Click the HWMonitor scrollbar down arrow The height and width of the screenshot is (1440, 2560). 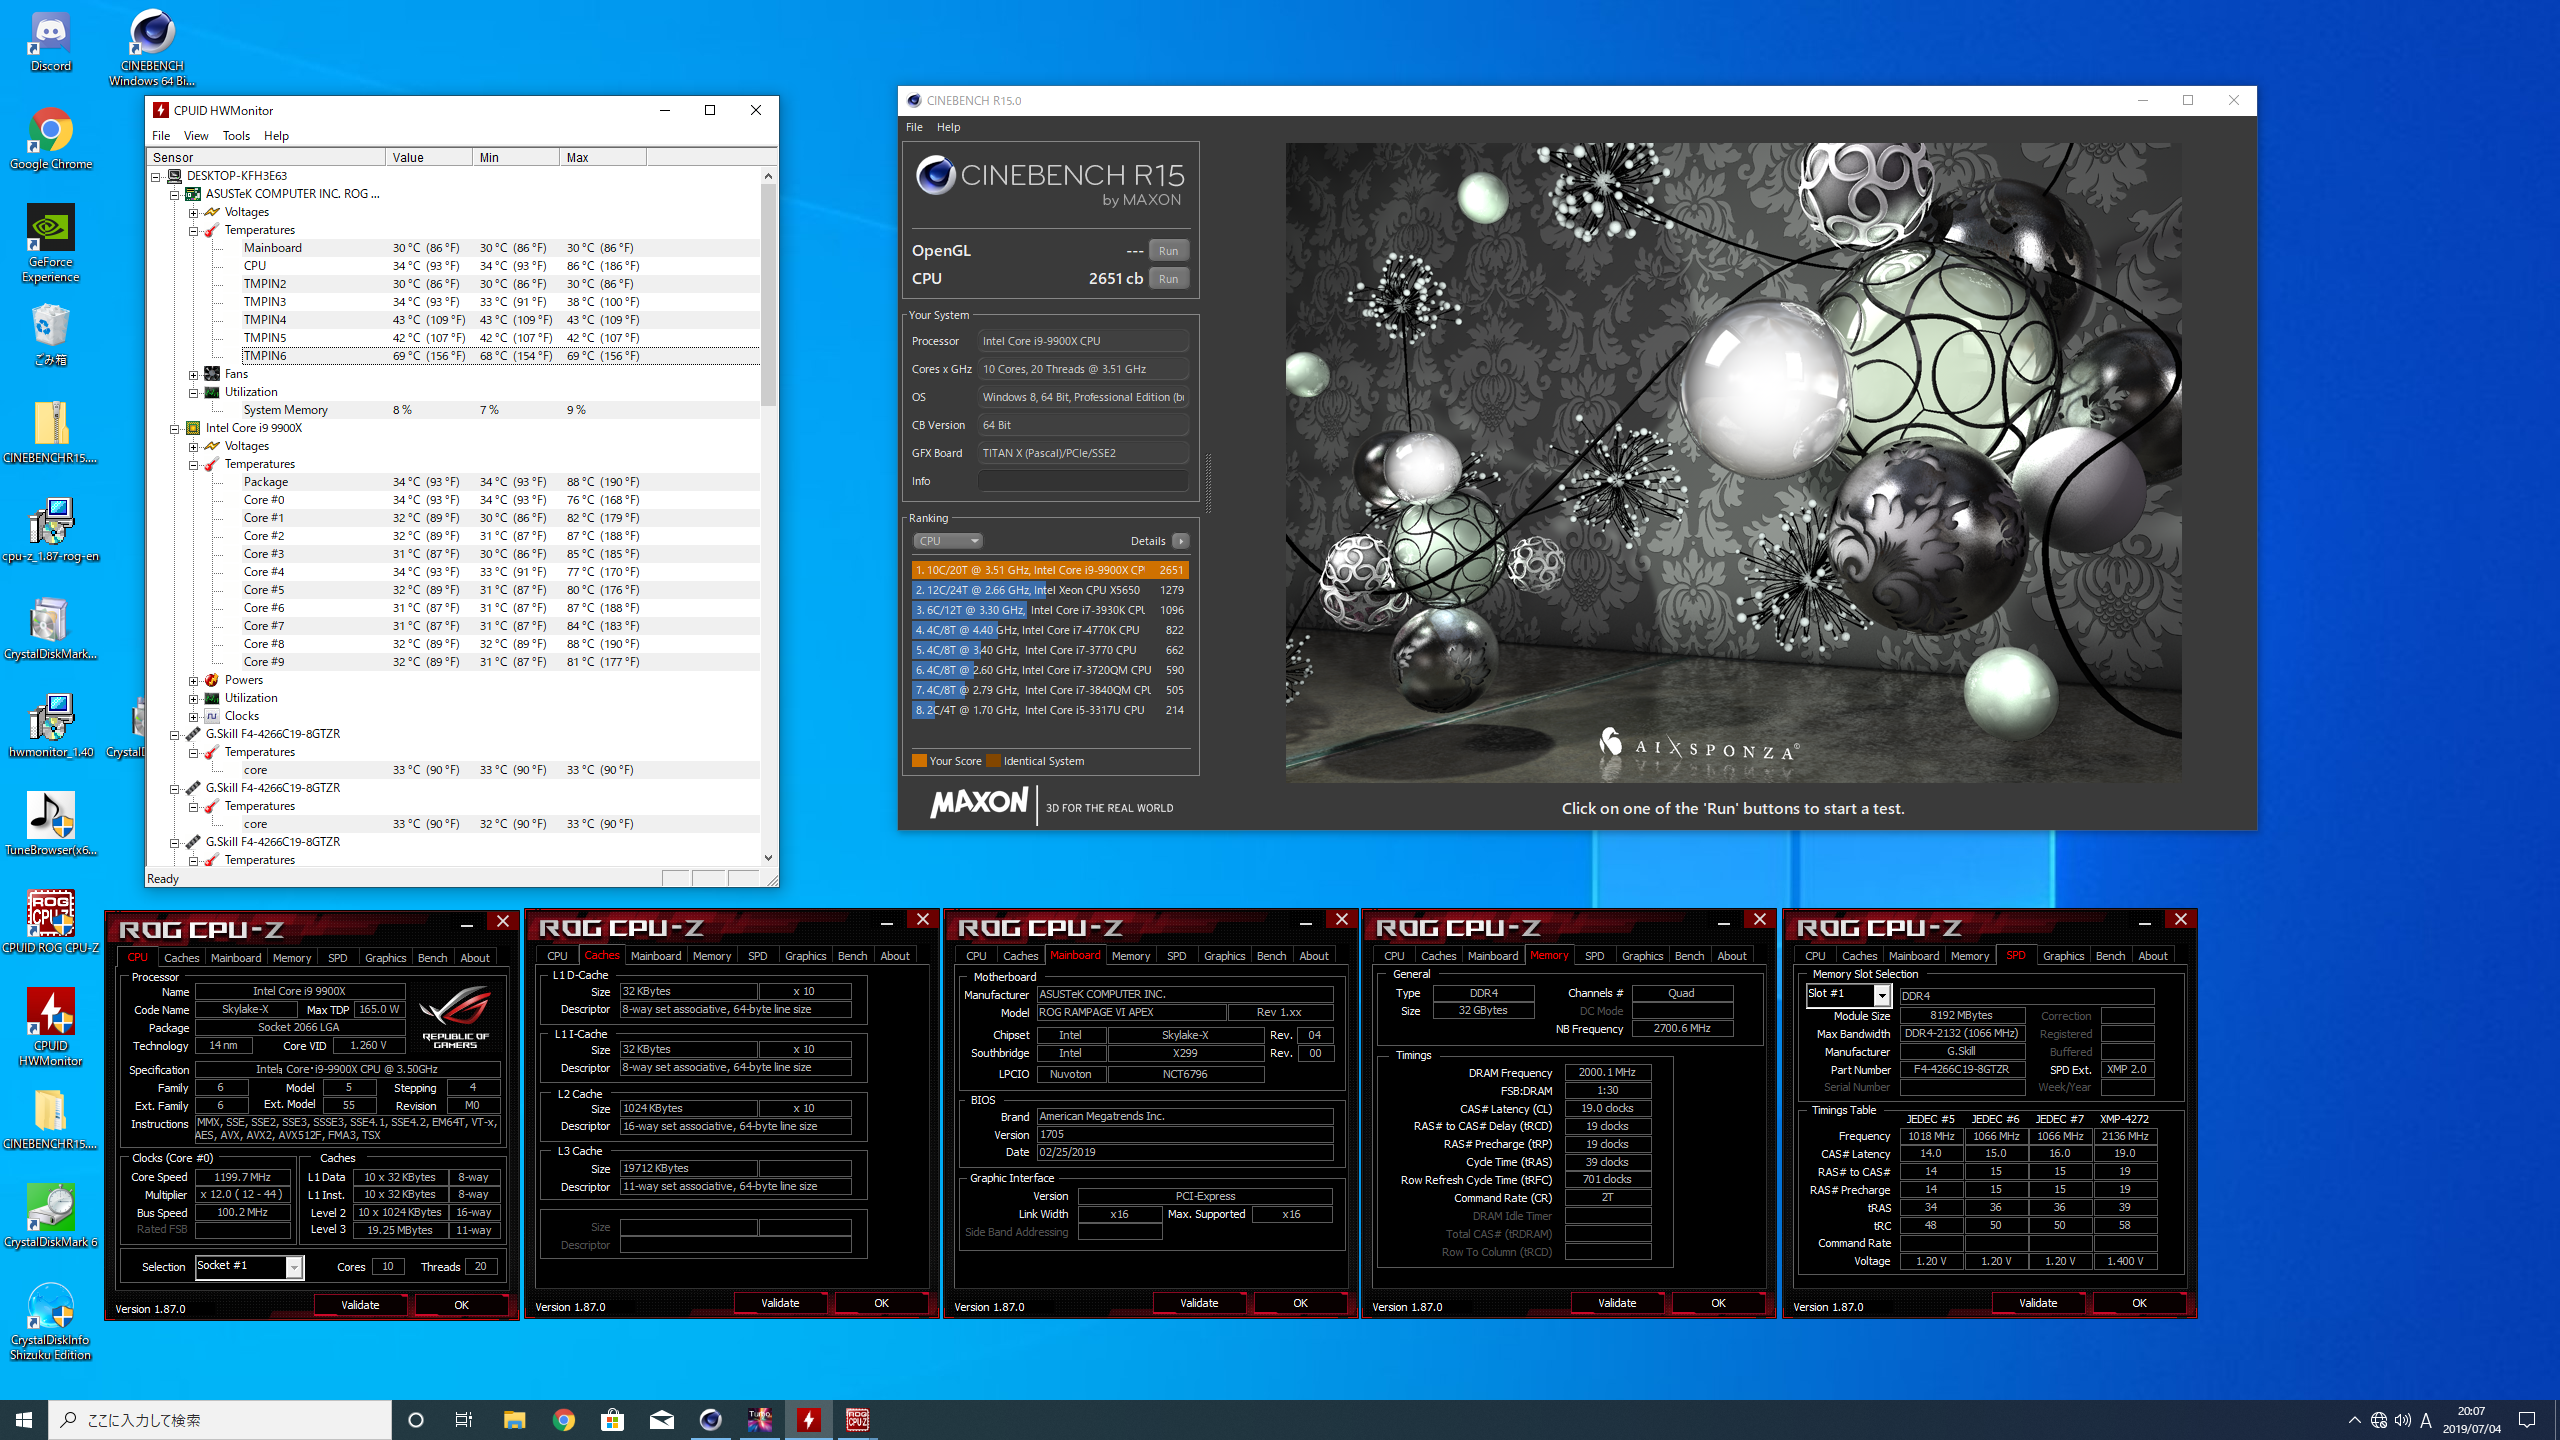pyautogui.click(x=768, y=858)
